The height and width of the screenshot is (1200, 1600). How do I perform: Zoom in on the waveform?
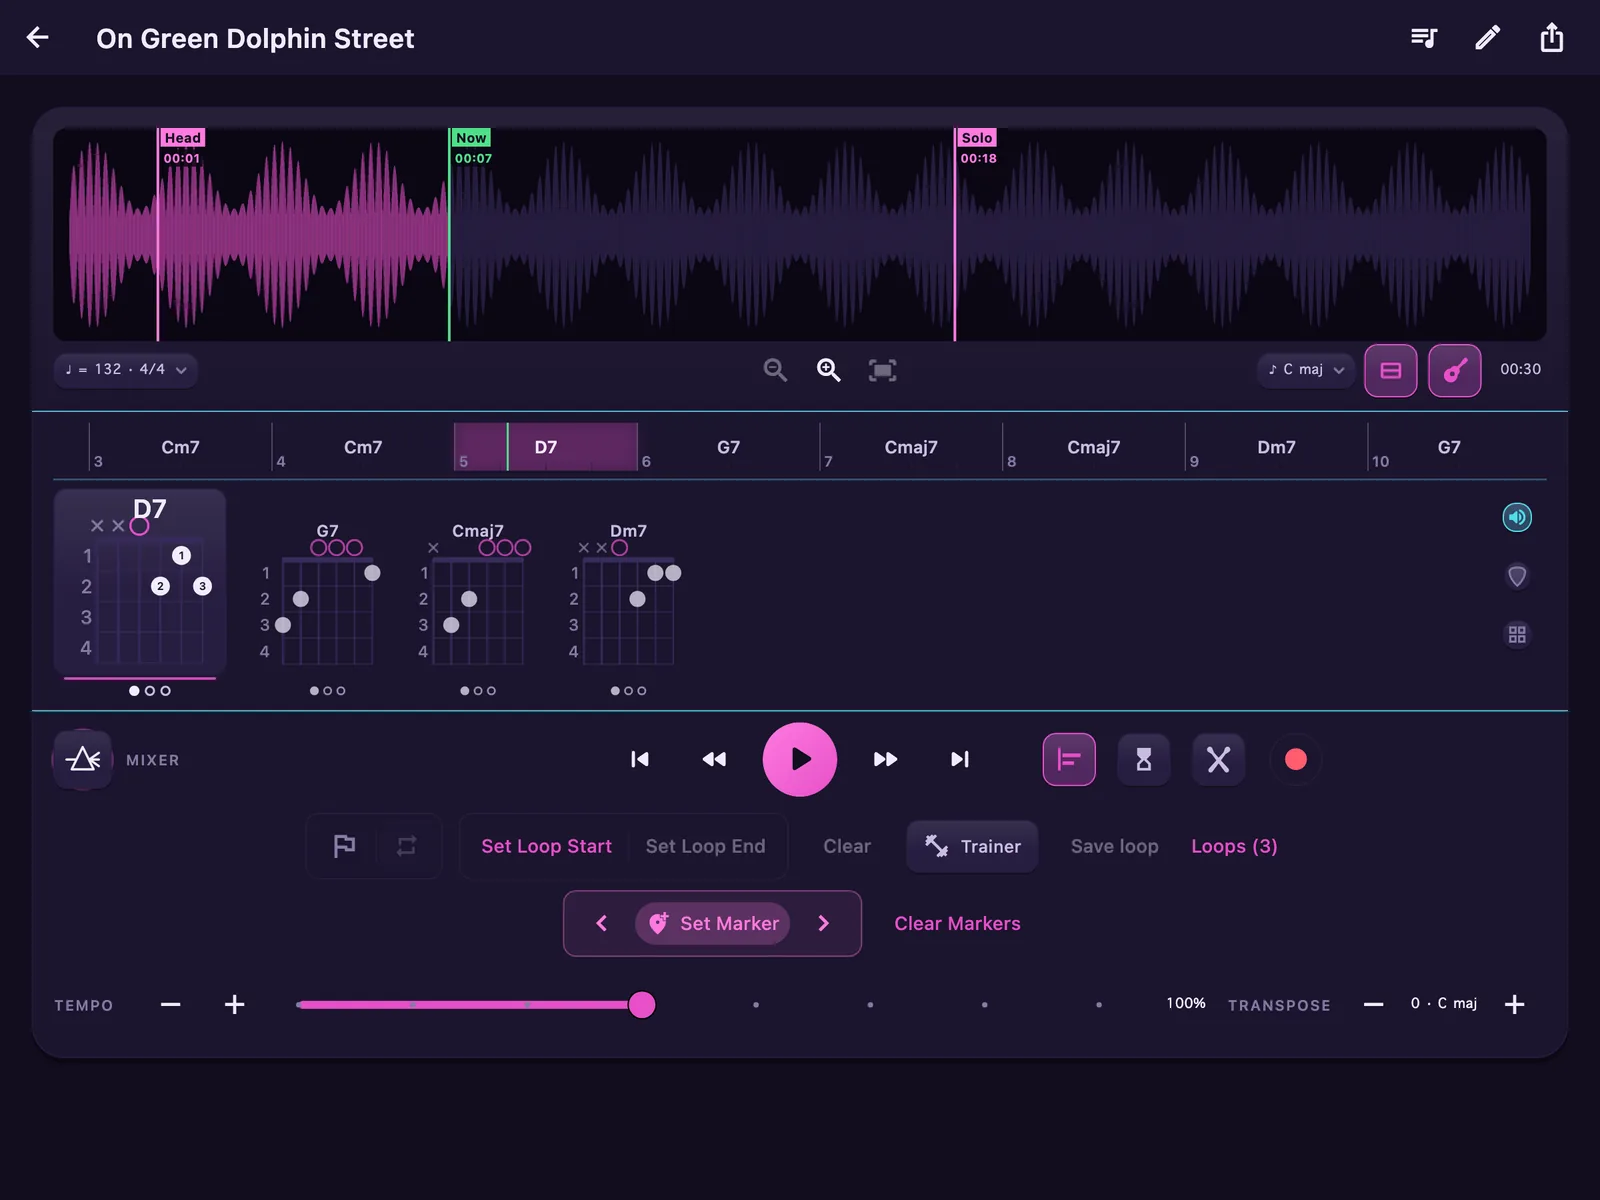829,370
